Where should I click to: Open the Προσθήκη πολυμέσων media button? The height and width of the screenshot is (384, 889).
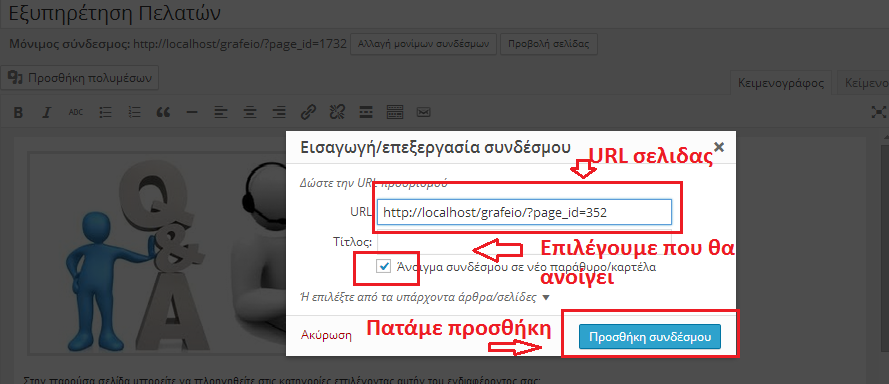click(80, 78)
